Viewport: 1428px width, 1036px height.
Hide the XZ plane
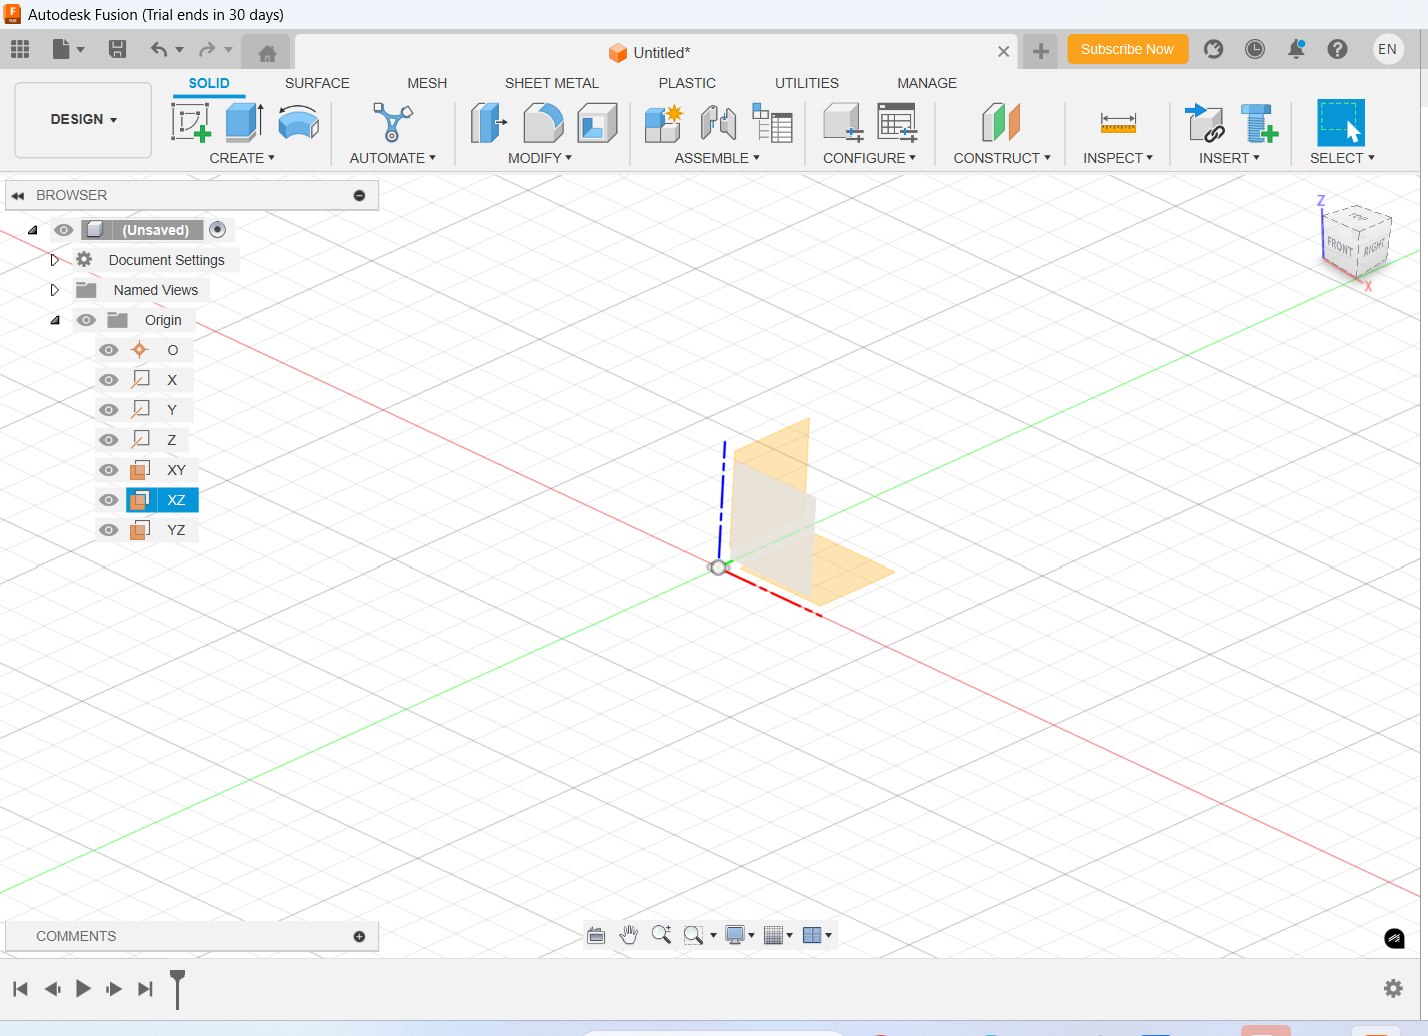coord(109,500)
